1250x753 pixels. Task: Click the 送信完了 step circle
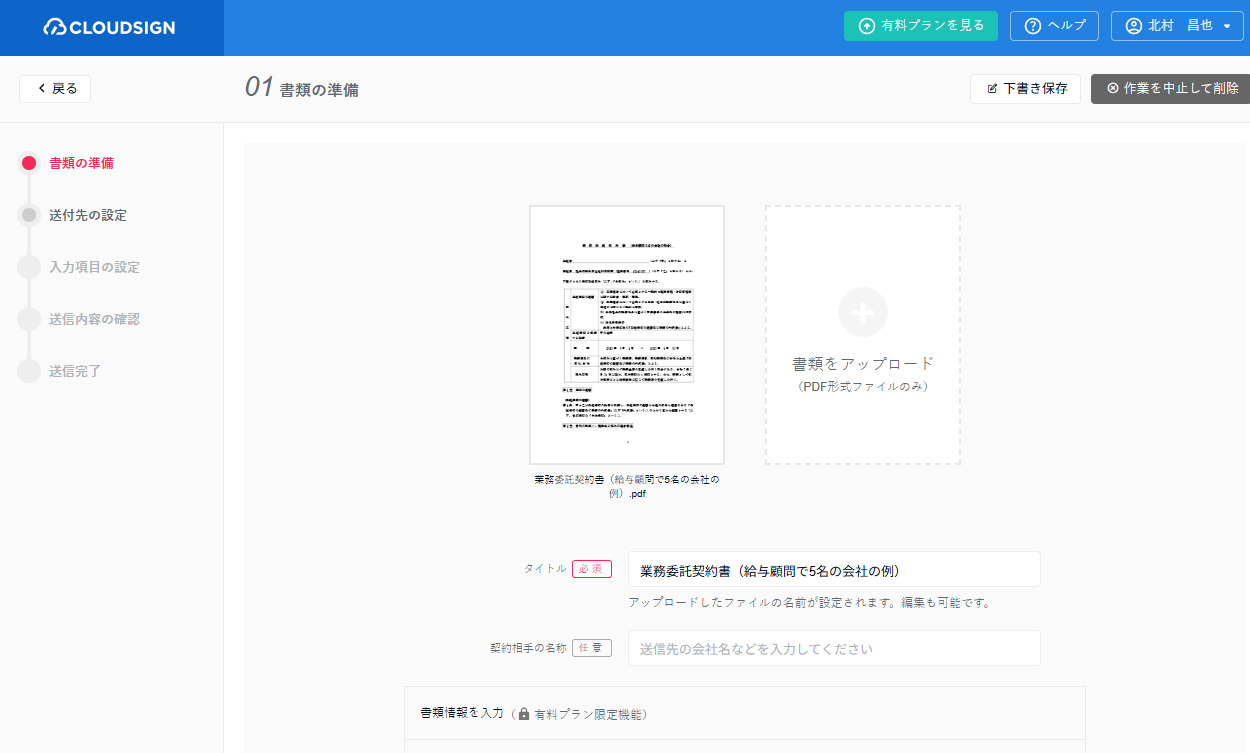29,371
